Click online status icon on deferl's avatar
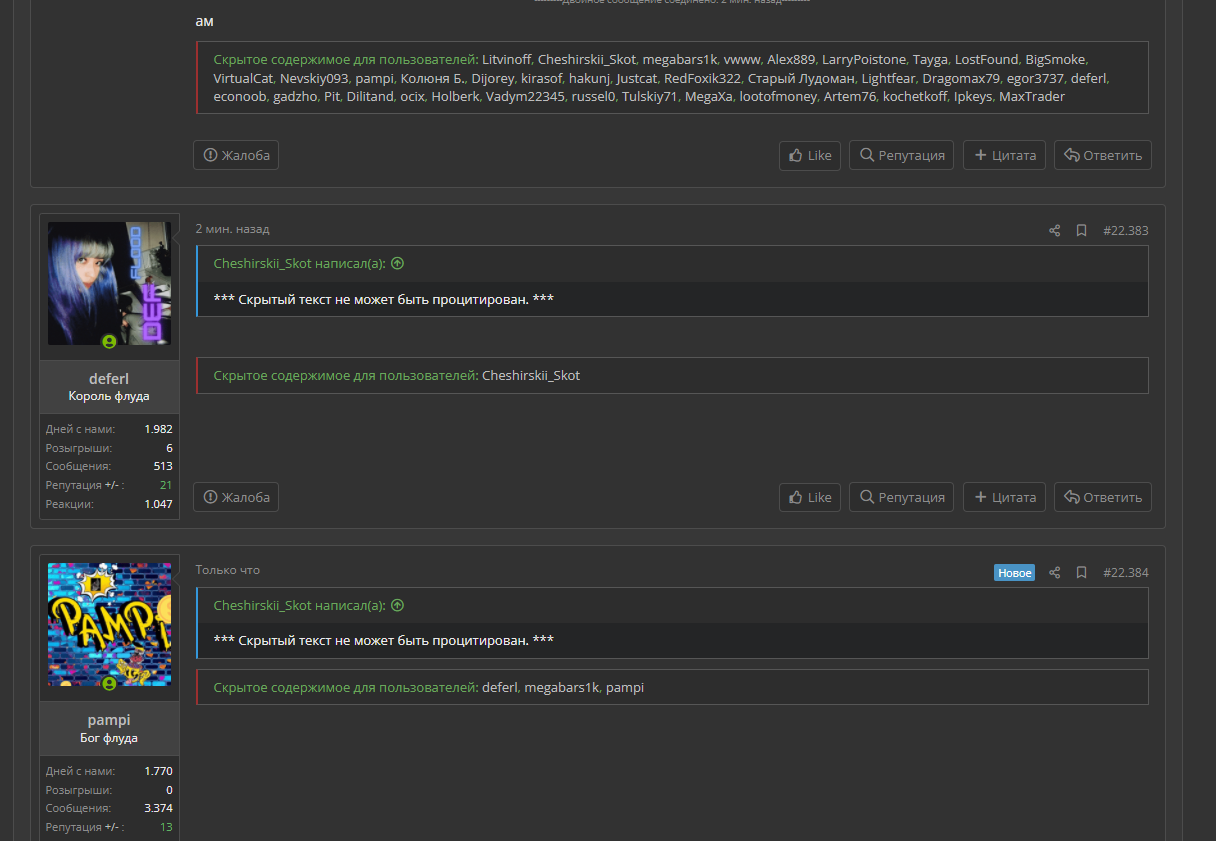This screenshot has height=841, width=1216. click(109, 341)
